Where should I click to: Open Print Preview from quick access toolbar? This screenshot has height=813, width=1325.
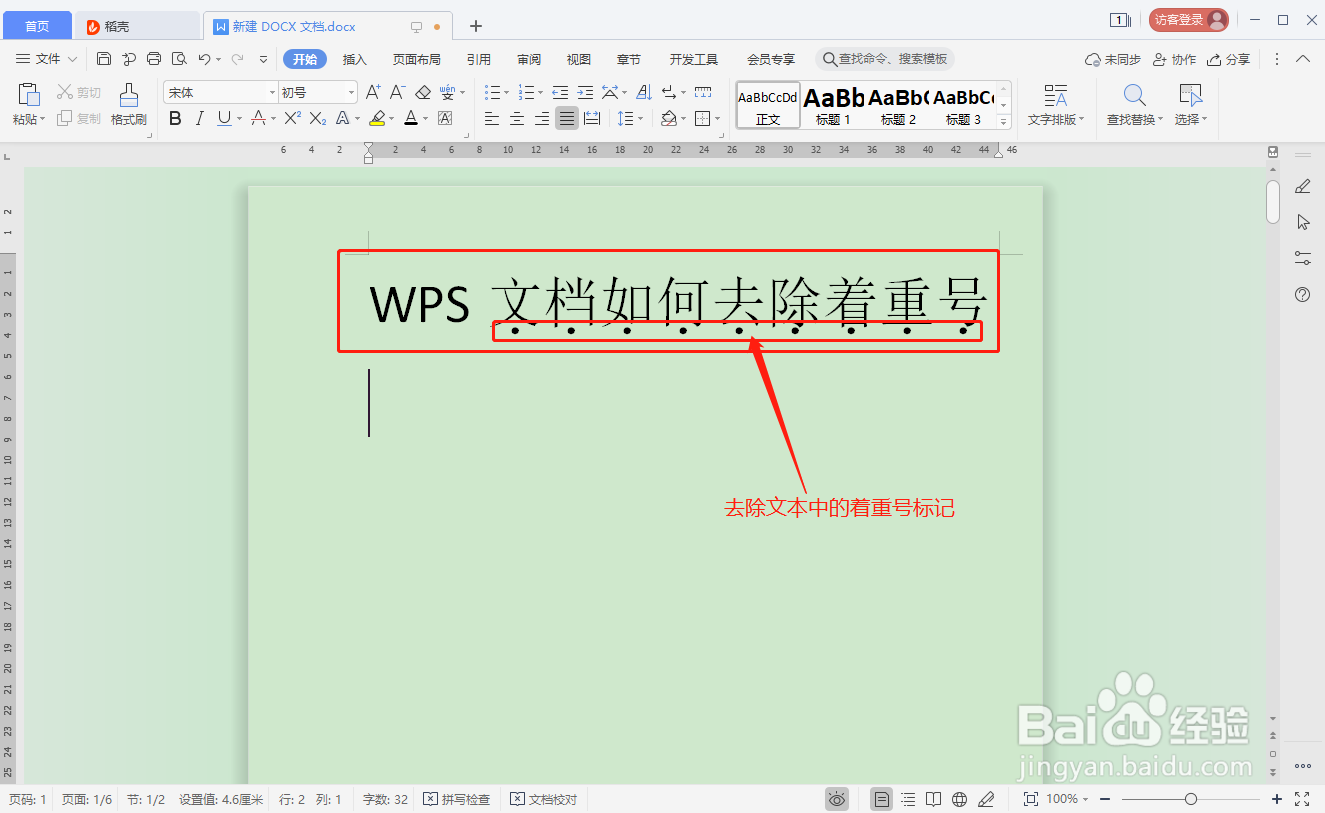(x=179, y=59)
